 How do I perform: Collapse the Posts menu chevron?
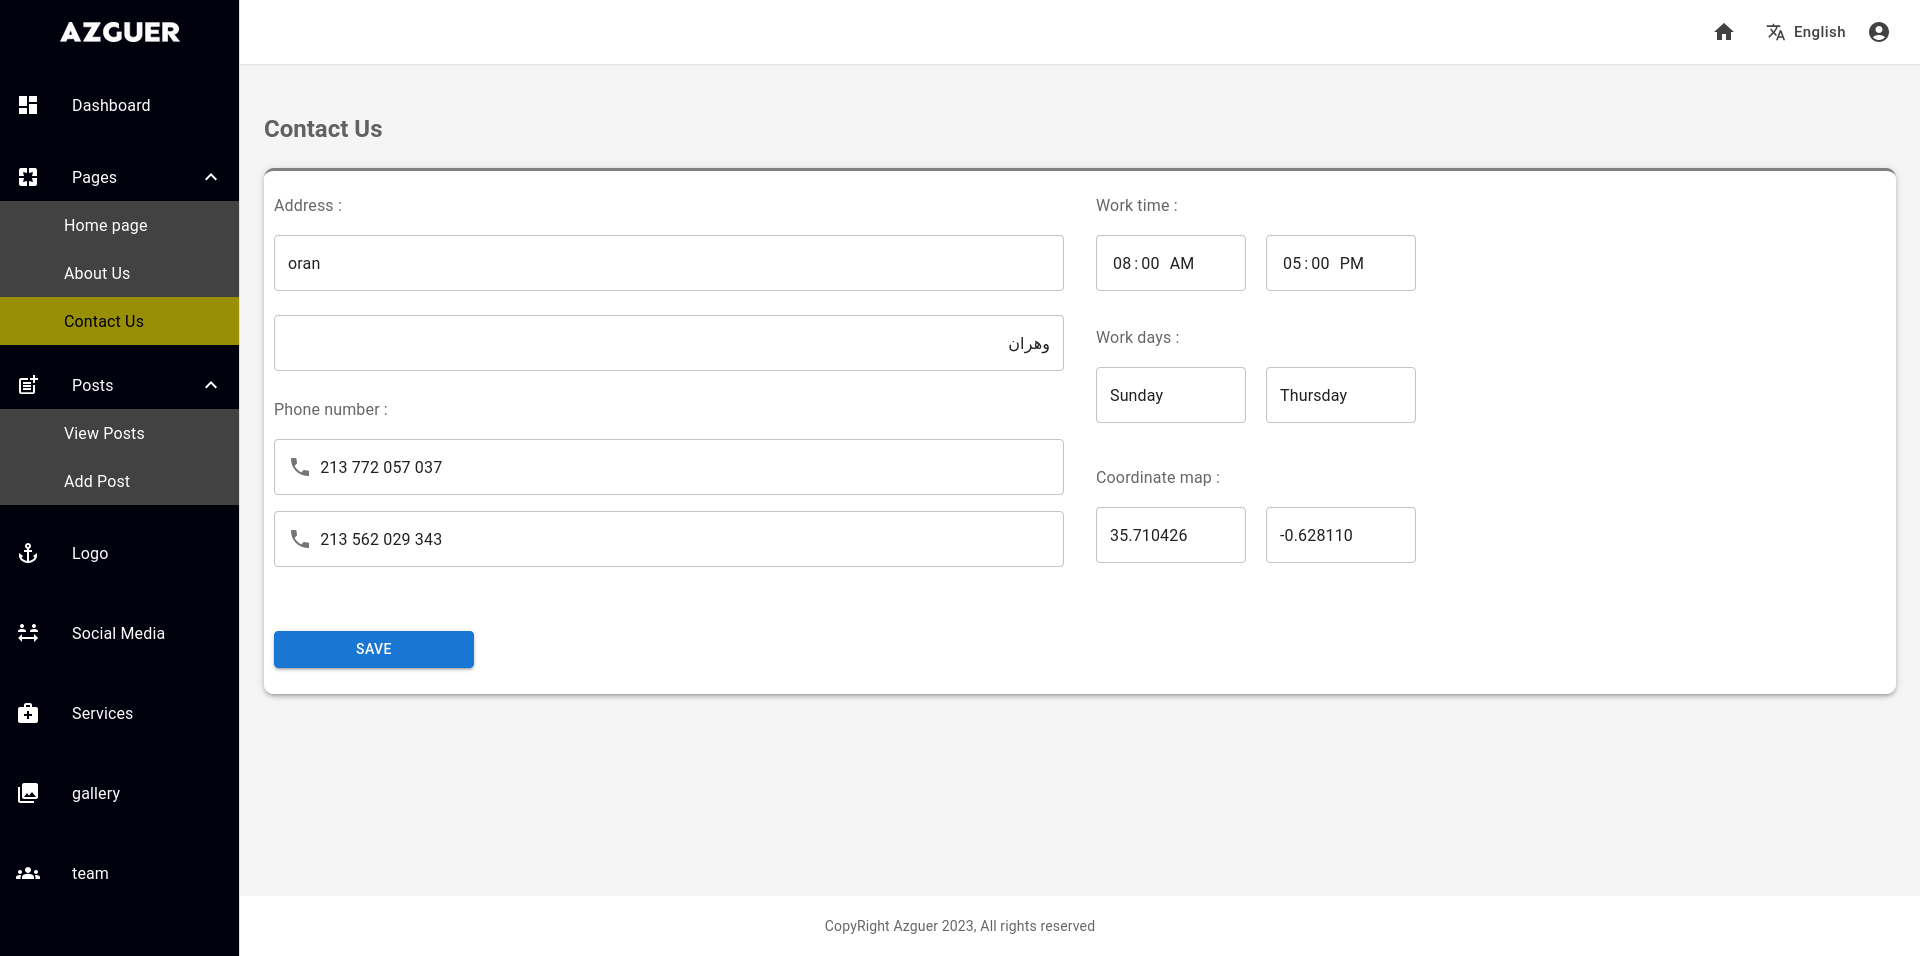coord(211,385)
